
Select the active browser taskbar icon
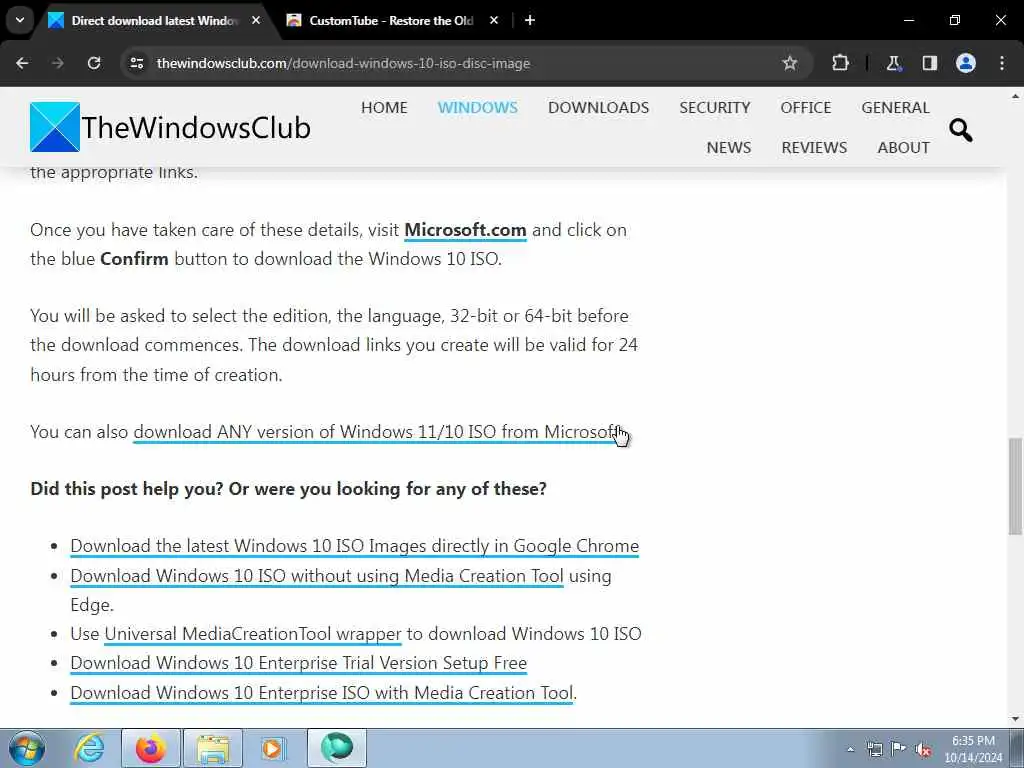(x=336, y=748)
